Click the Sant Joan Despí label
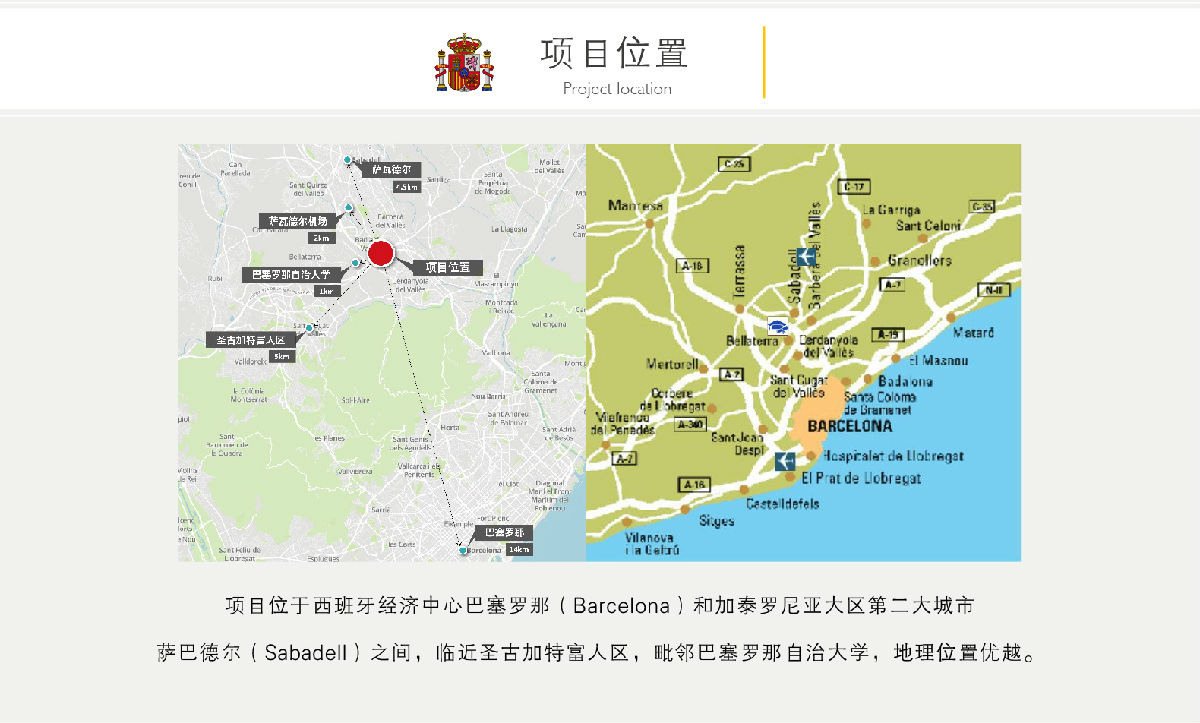Screen dimensions: 1200x723 point(738,443)
